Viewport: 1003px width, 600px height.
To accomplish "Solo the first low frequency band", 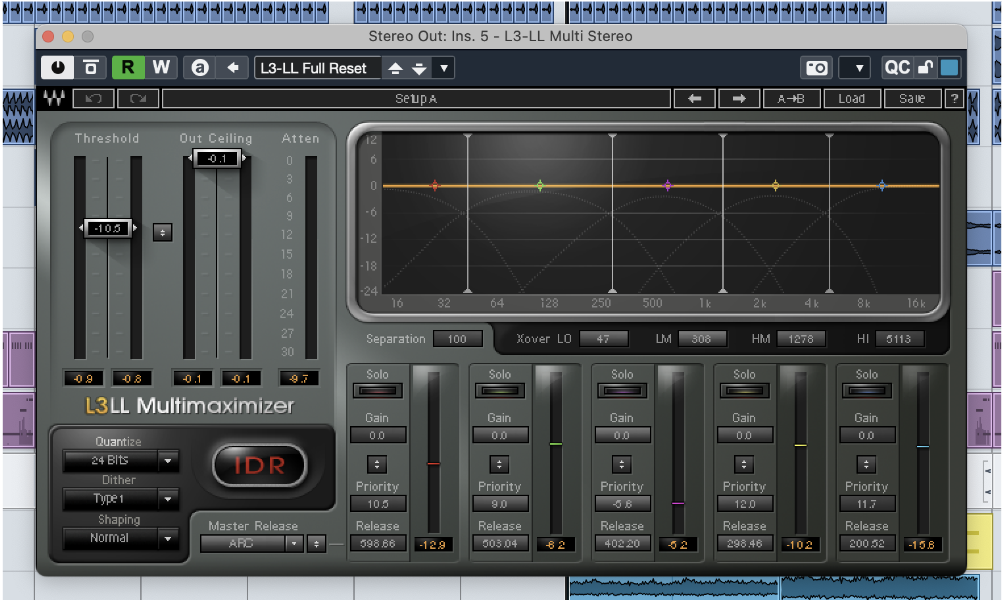I will tap(378, 390).
